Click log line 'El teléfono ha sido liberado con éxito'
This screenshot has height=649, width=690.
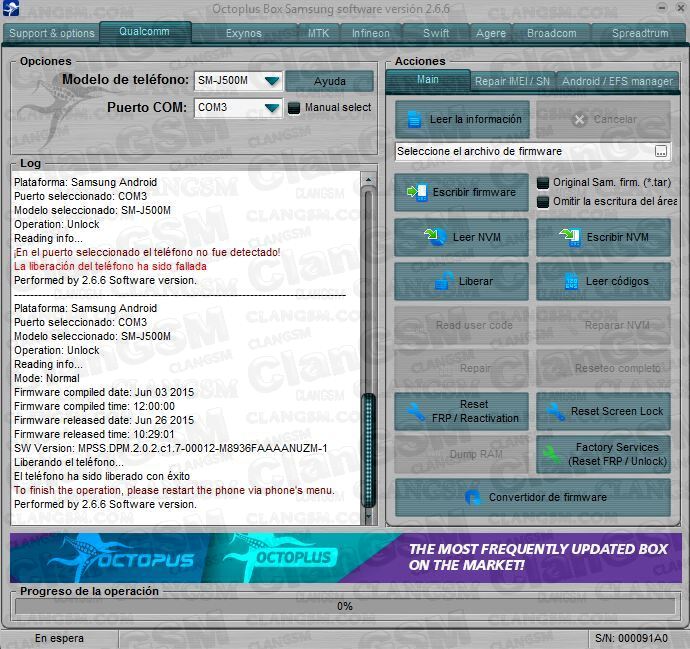click(102, 477)
